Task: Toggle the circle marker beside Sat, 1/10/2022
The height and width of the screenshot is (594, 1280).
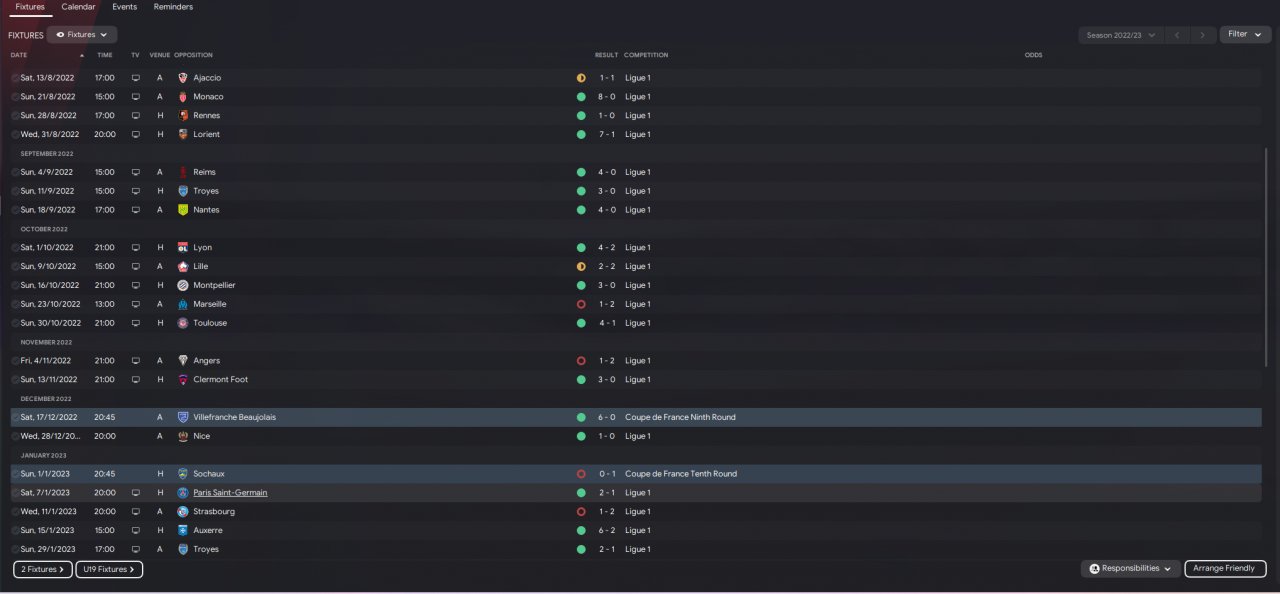Action: point(15,248)
